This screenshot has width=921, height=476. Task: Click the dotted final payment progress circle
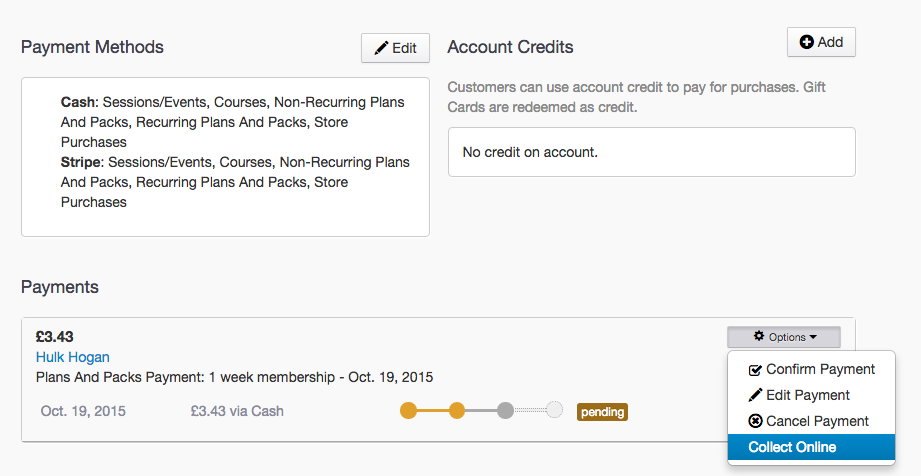(x=555, y=410)
